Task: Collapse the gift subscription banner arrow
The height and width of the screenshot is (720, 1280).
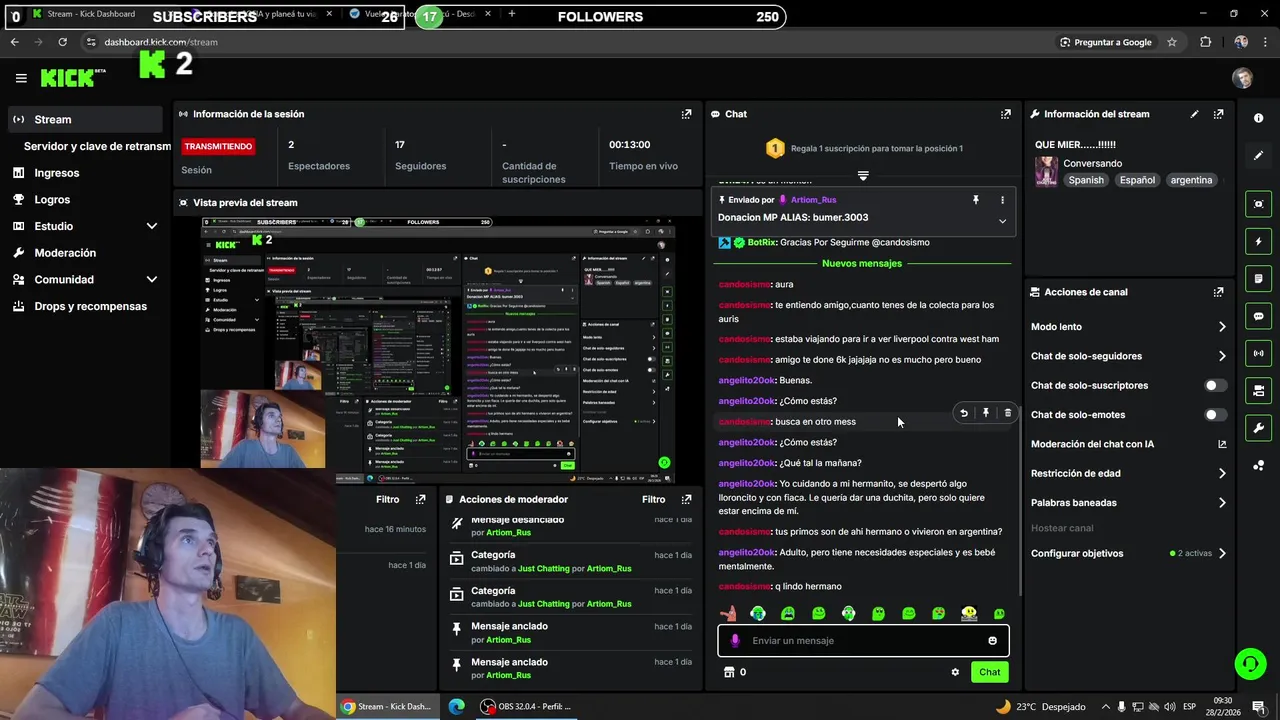Action: (x=863, y=175)
